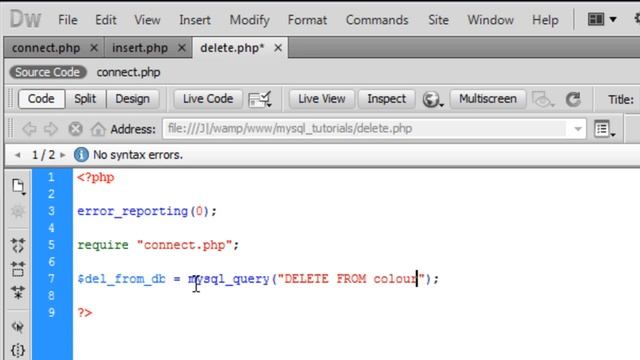Screen dimensions: 640x360
Task: Refresh design view icon
Action: 573,99
